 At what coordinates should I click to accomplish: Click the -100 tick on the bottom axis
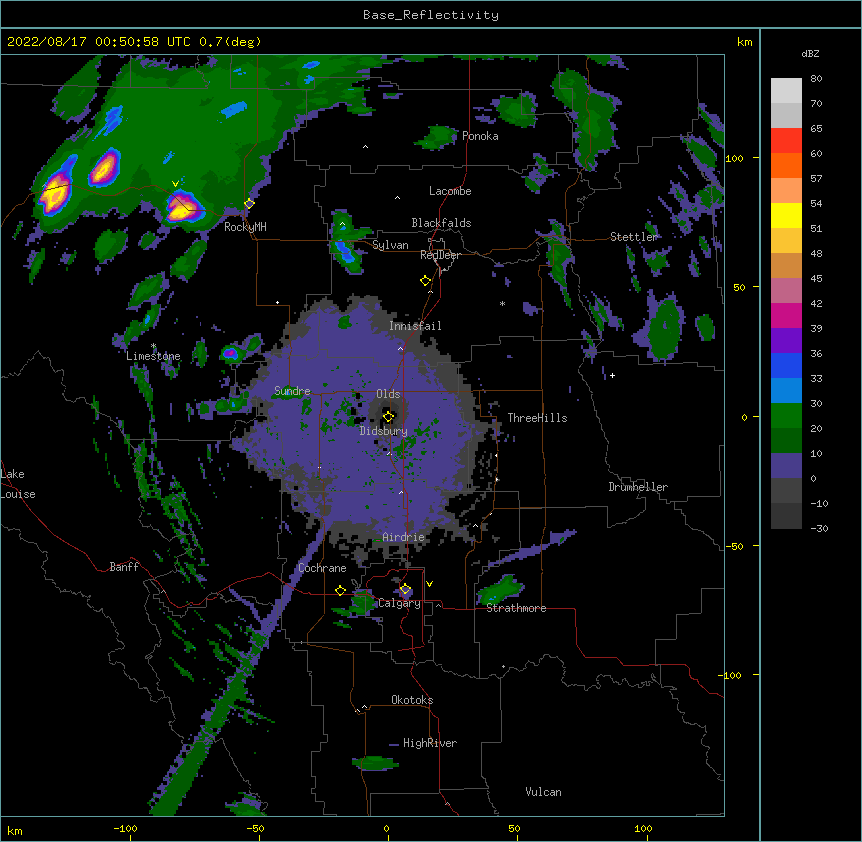pos(125,828)
